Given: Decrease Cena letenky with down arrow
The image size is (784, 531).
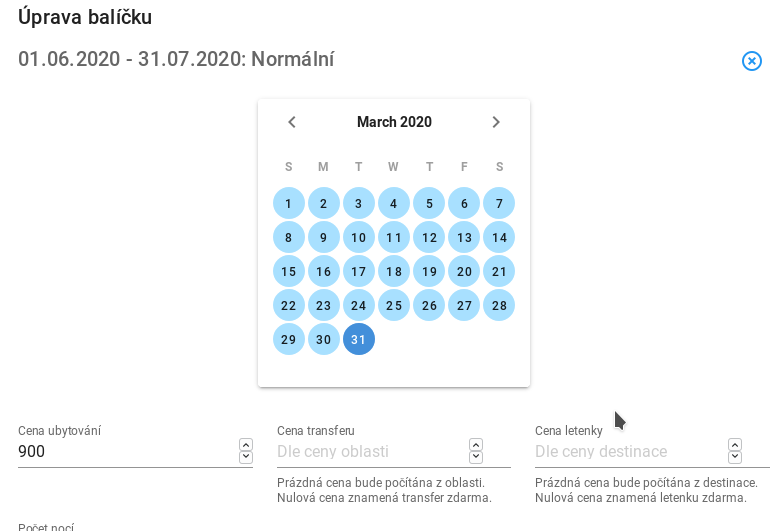Looking at the screenshot, I should tap(734, 457).
